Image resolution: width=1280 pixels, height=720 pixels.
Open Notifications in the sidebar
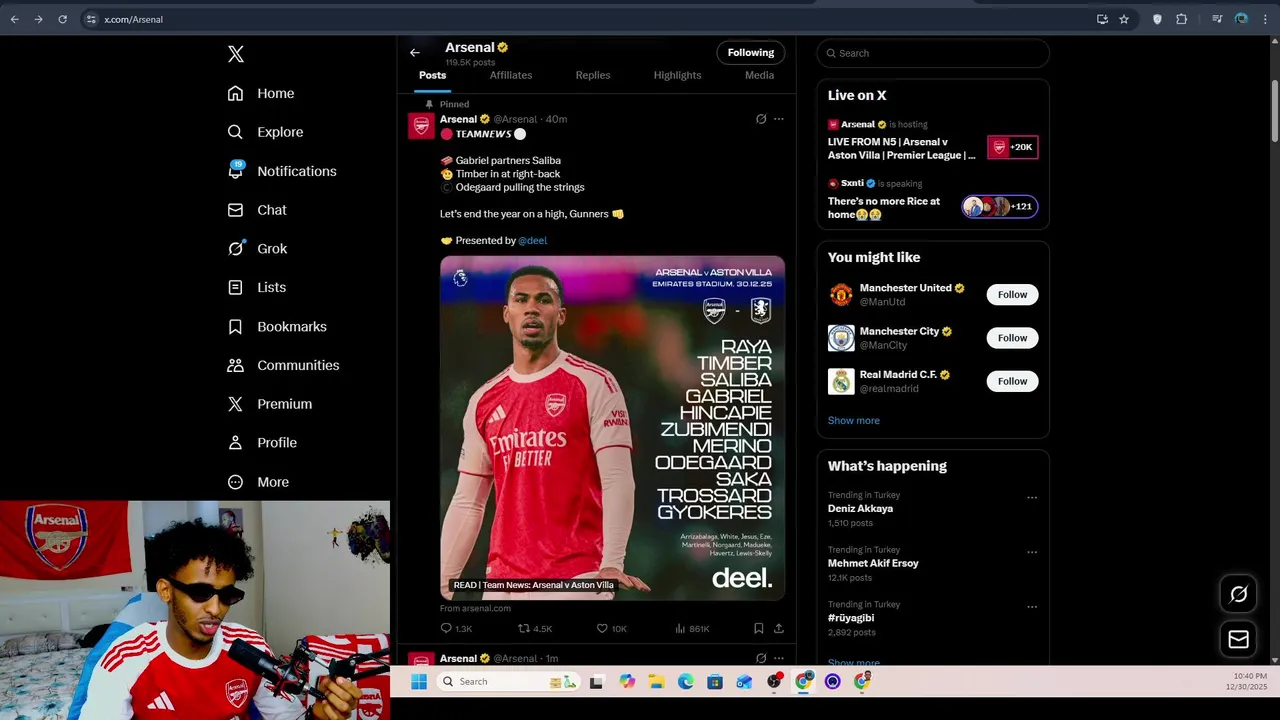coord(282,171)
